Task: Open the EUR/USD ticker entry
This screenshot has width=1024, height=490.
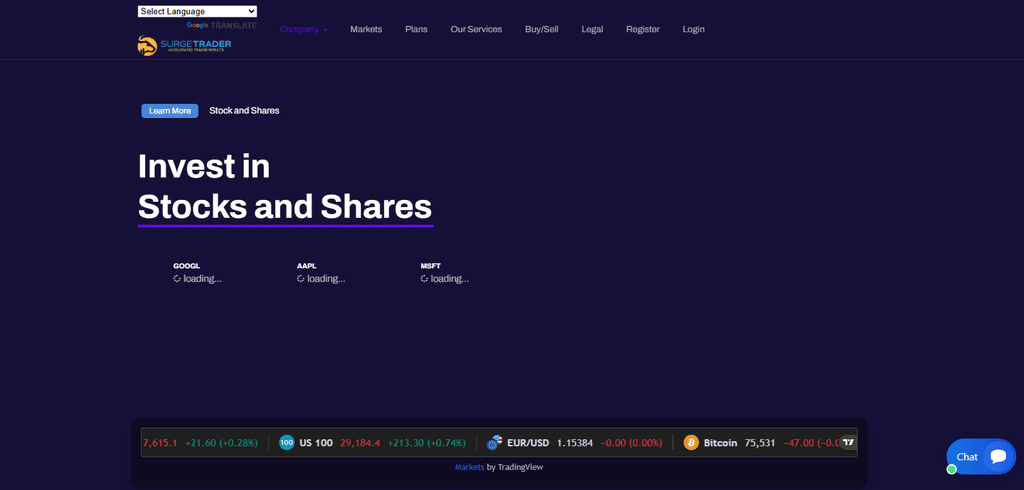Action: click(x=574, y=443)
